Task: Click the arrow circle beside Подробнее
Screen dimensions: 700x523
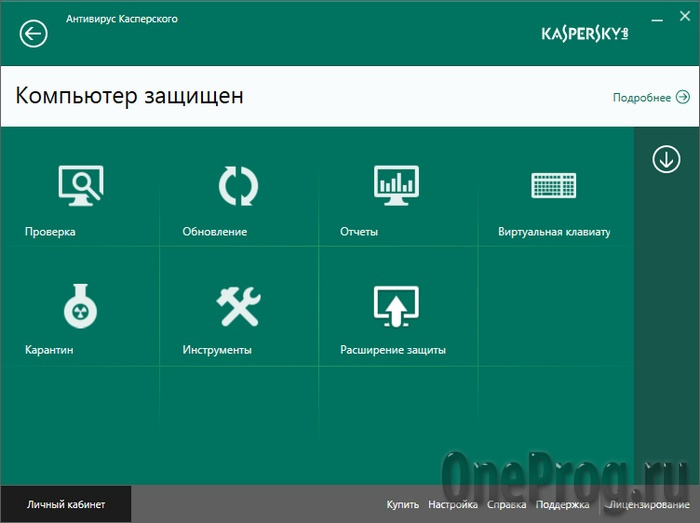Action: coord(683,97)
